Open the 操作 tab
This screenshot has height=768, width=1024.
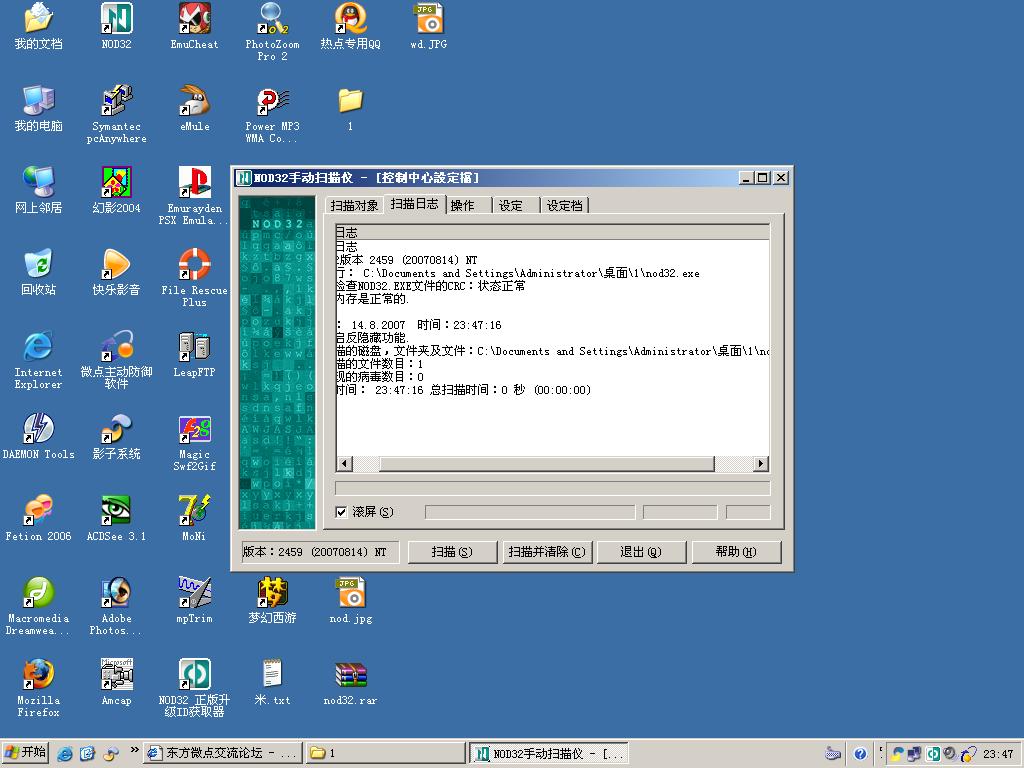468,206
